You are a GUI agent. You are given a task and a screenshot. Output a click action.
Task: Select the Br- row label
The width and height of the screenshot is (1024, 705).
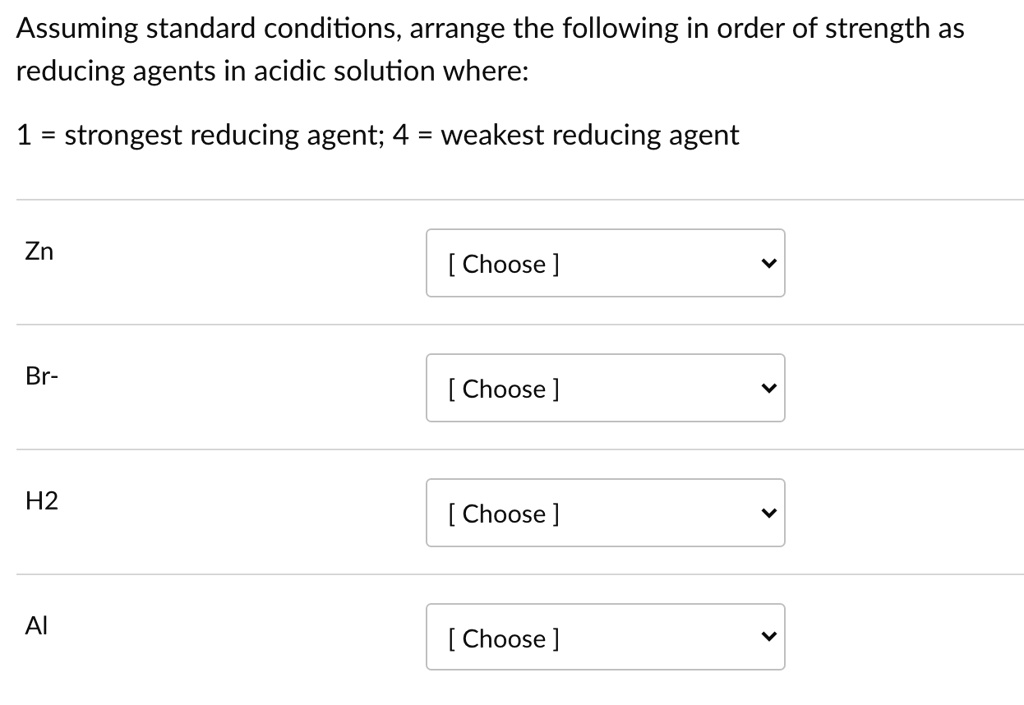[41, 376]
